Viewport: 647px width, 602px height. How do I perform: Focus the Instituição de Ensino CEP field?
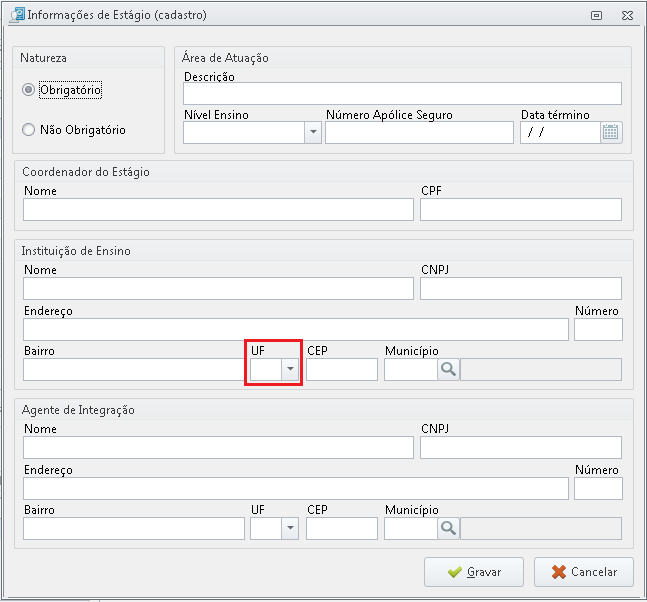coord(342,369)
